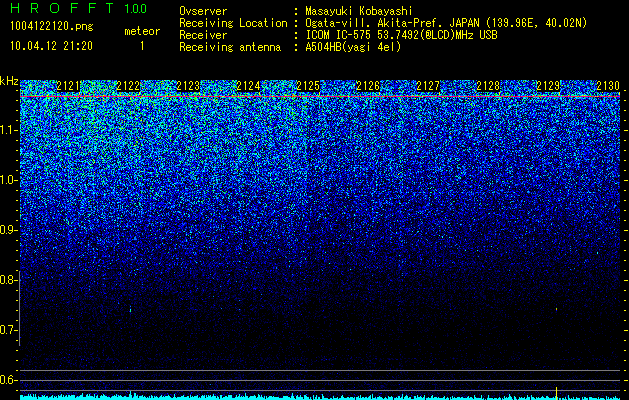Click the meteor echo spot near 2122
629x400 pixels.
click(x=130, y=309)
